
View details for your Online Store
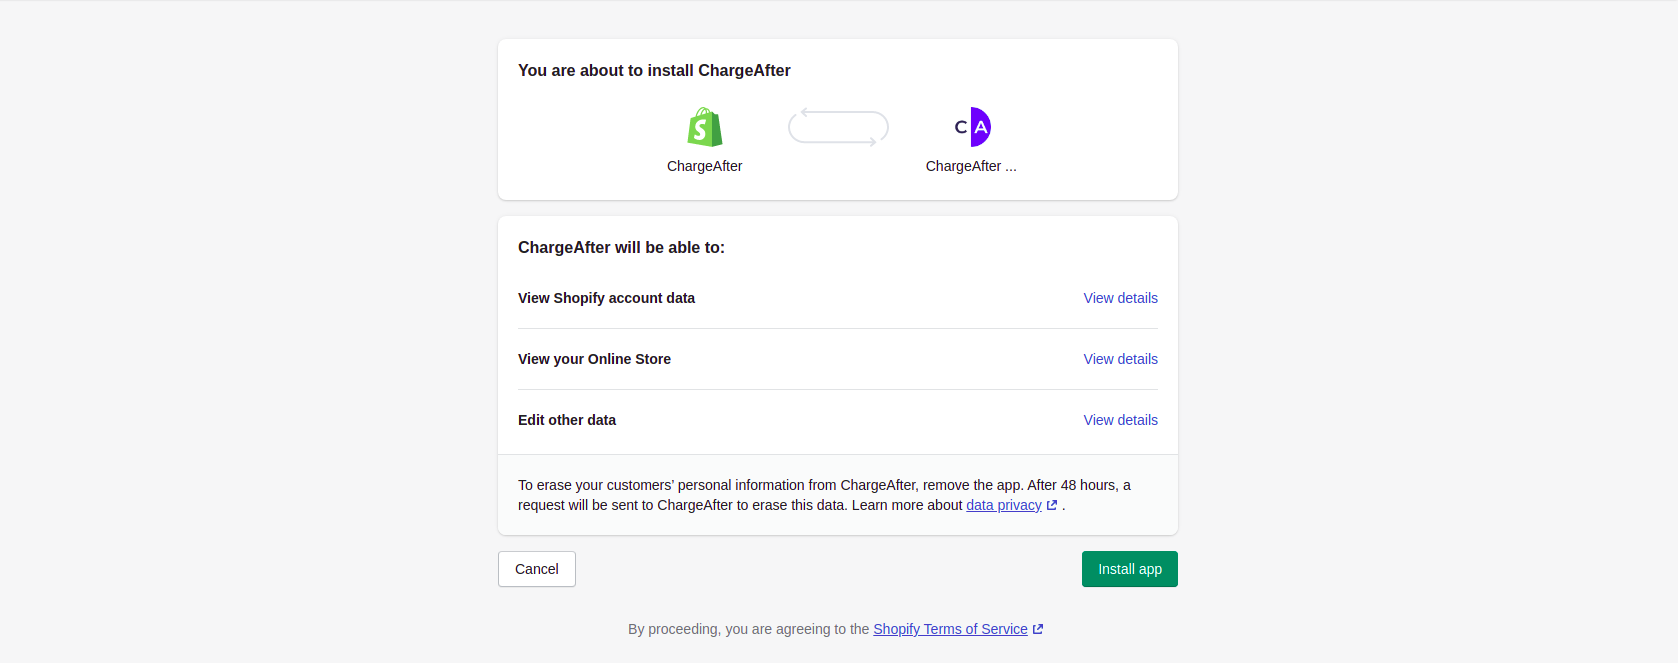click(1120, 359)
